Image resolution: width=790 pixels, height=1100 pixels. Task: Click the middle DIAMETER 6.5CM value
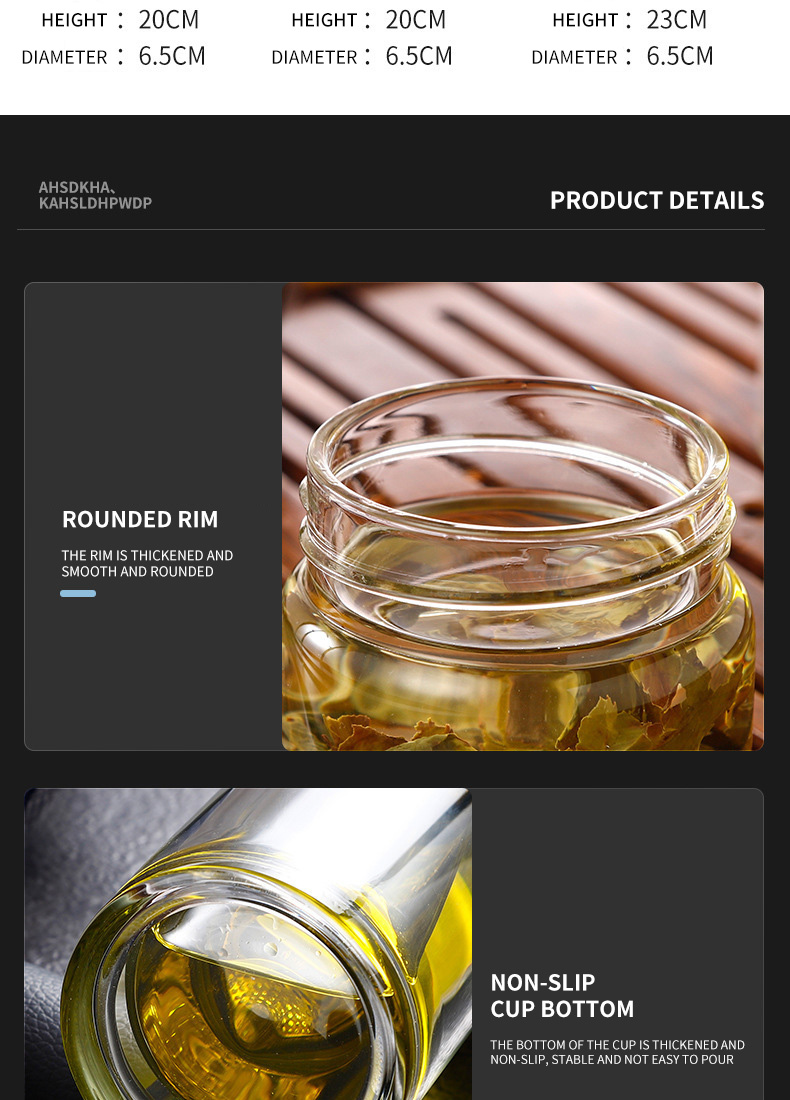tap(419, 56)
